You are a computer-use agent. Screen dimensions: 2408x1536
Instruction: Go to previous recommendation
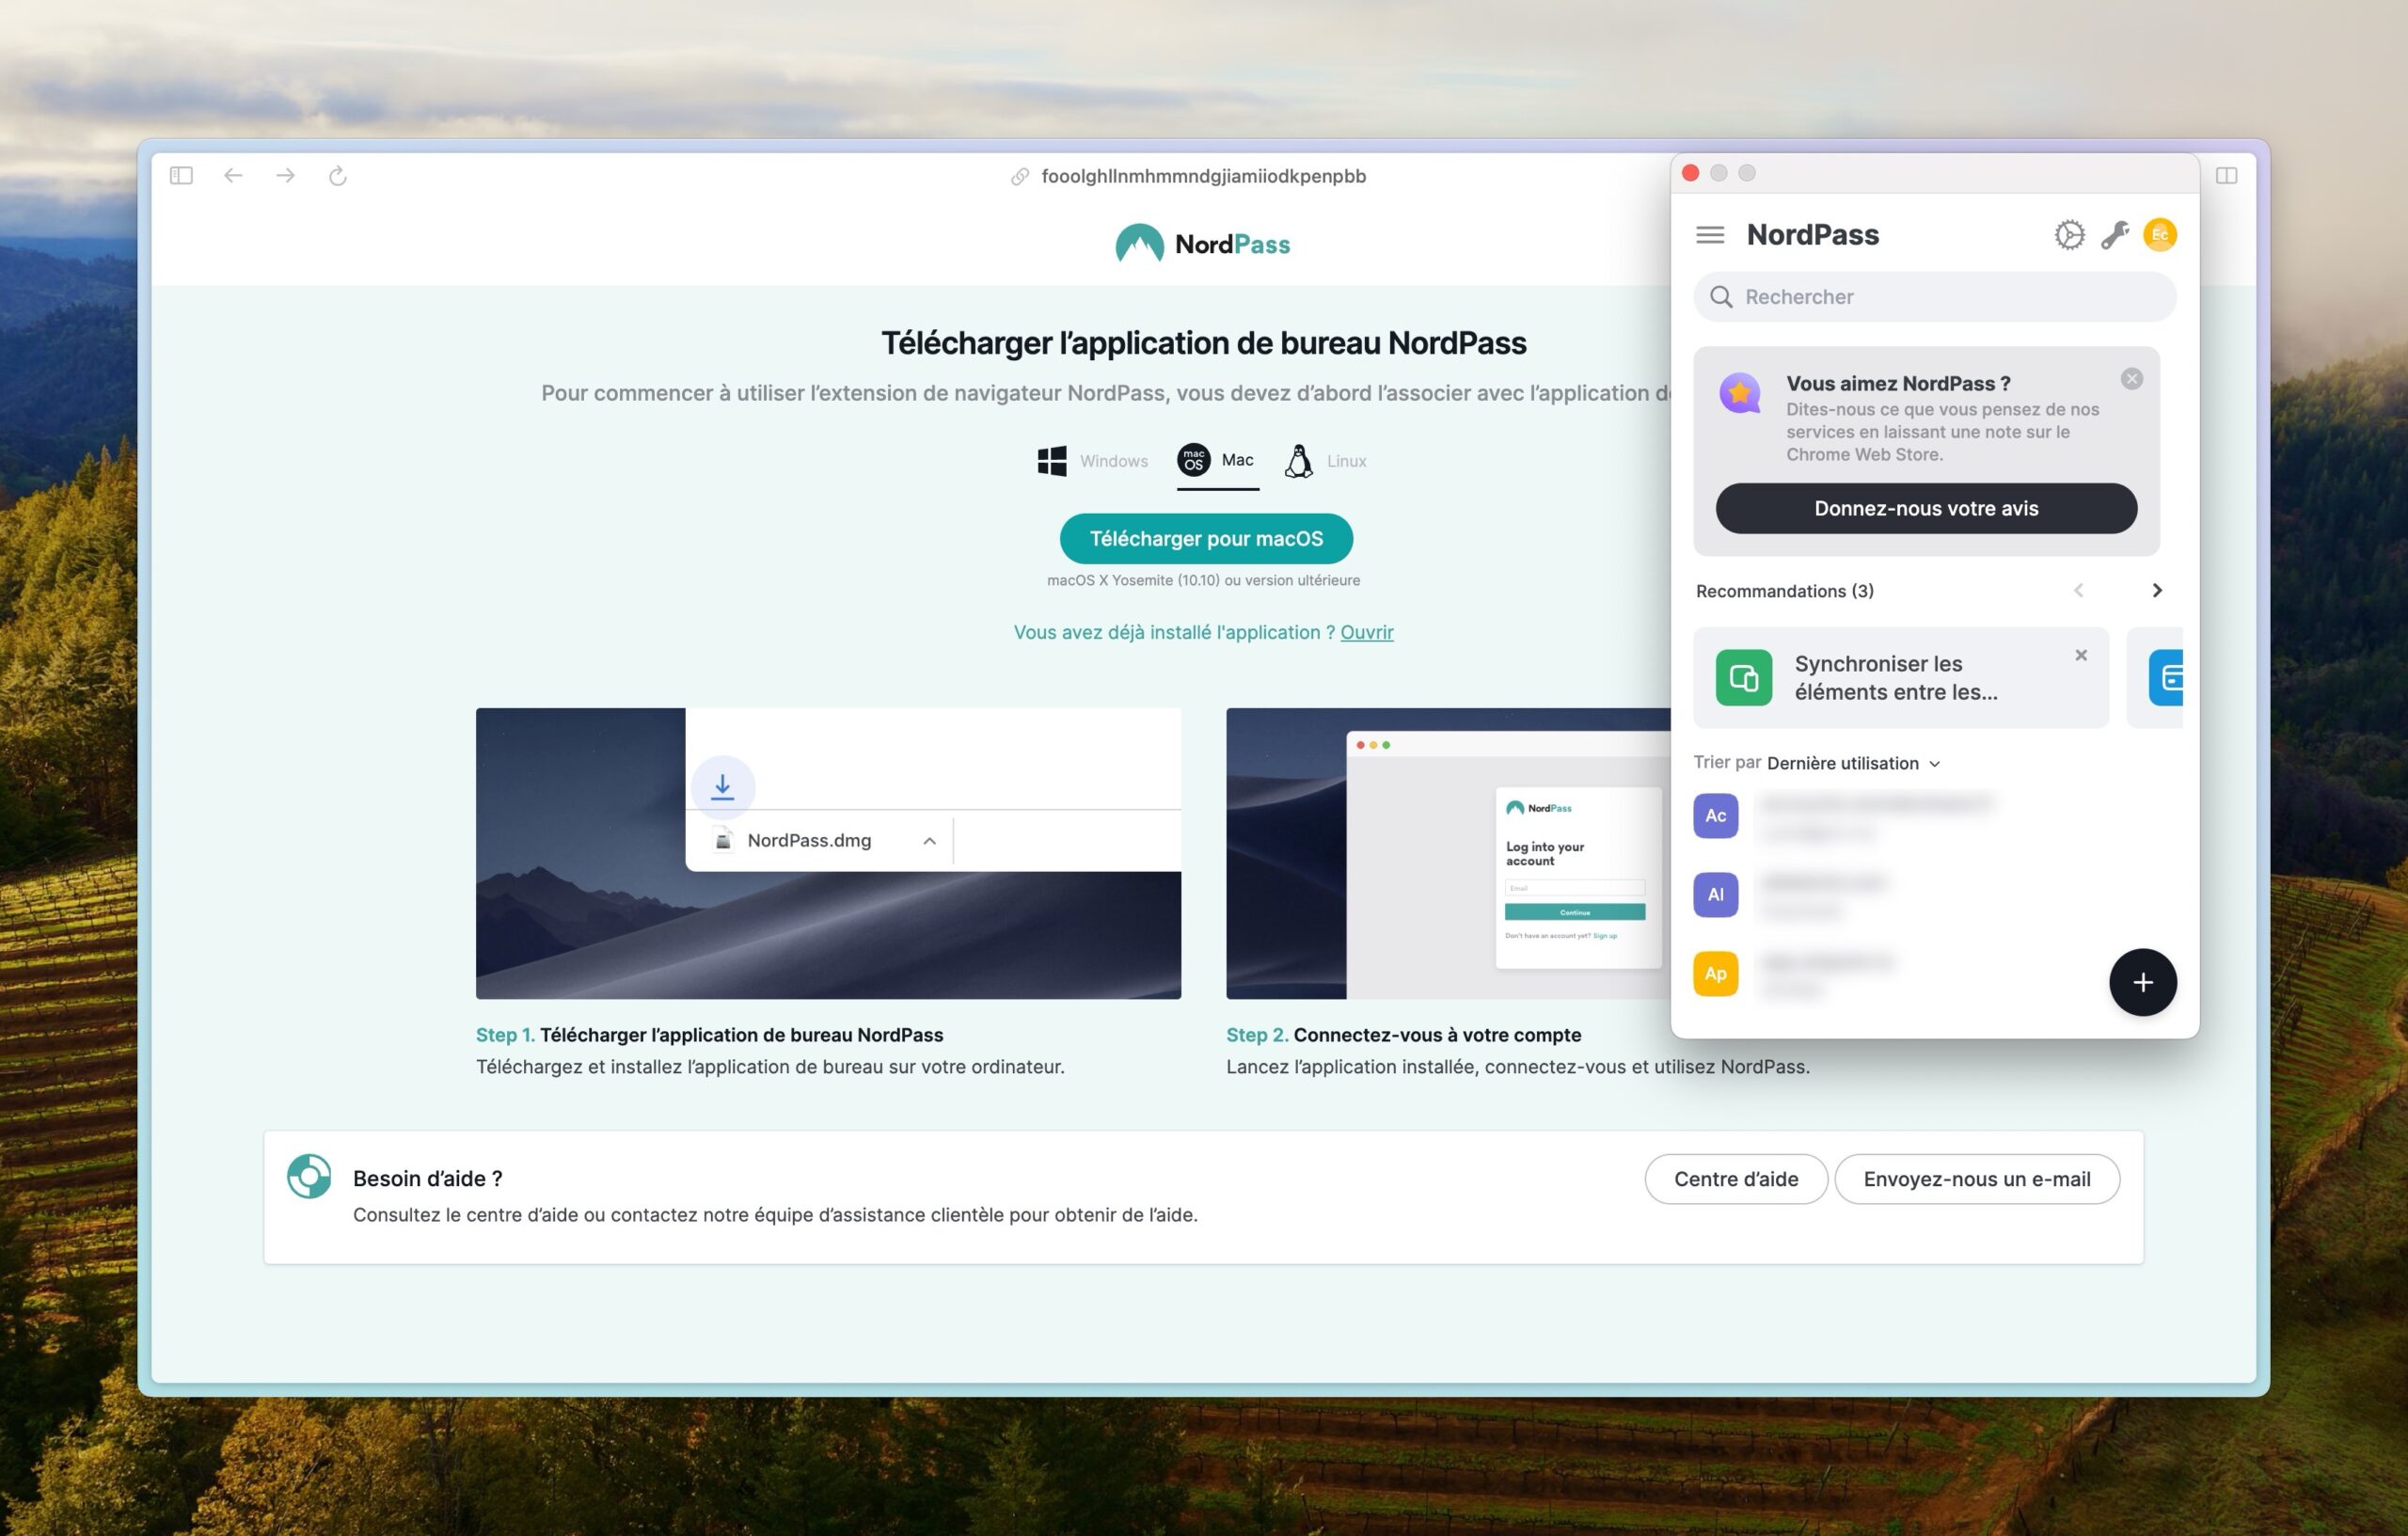click(x=2078, y=591)
